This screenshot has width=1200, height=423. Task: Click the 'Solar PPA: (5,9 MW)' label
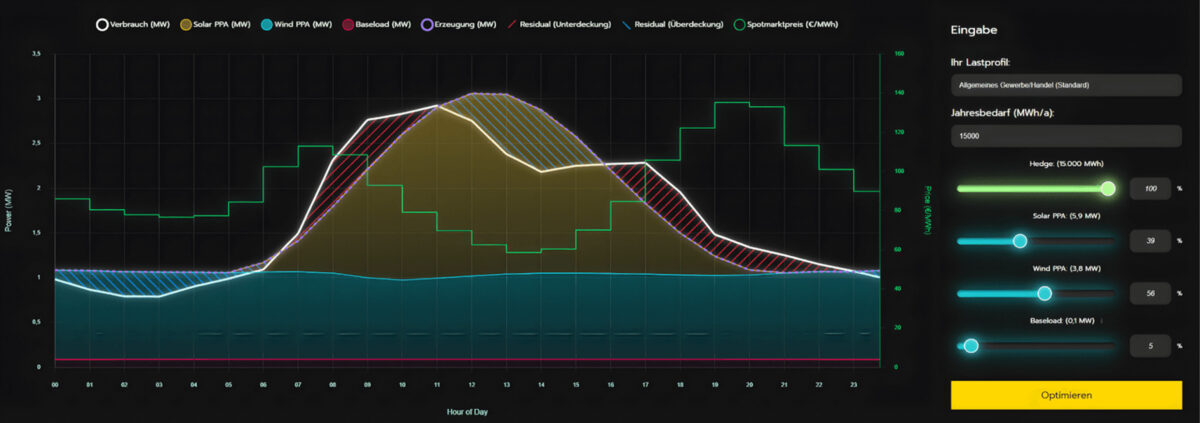click(x=1066, y=216)
